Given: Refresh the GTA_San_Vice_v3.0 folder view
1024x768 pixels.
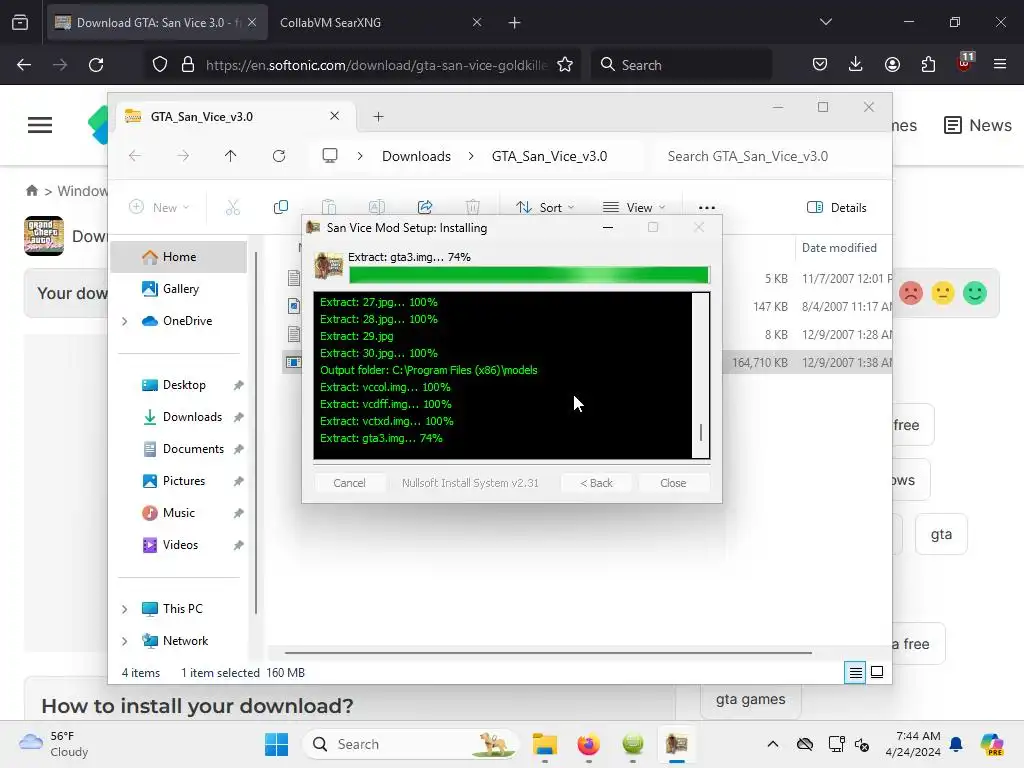Looking at the screenshot, I should point(279,155).
